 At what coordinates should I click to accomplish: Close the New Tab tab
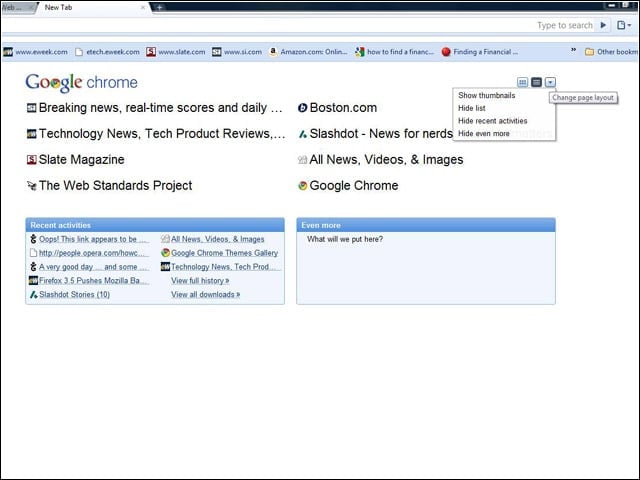(143, 7)
